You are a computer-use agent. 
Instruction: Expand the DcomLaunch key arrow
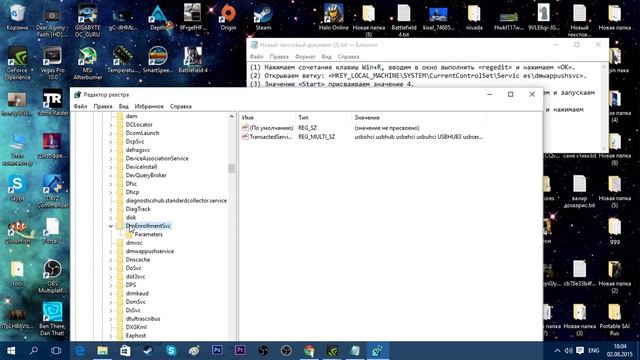111,133
